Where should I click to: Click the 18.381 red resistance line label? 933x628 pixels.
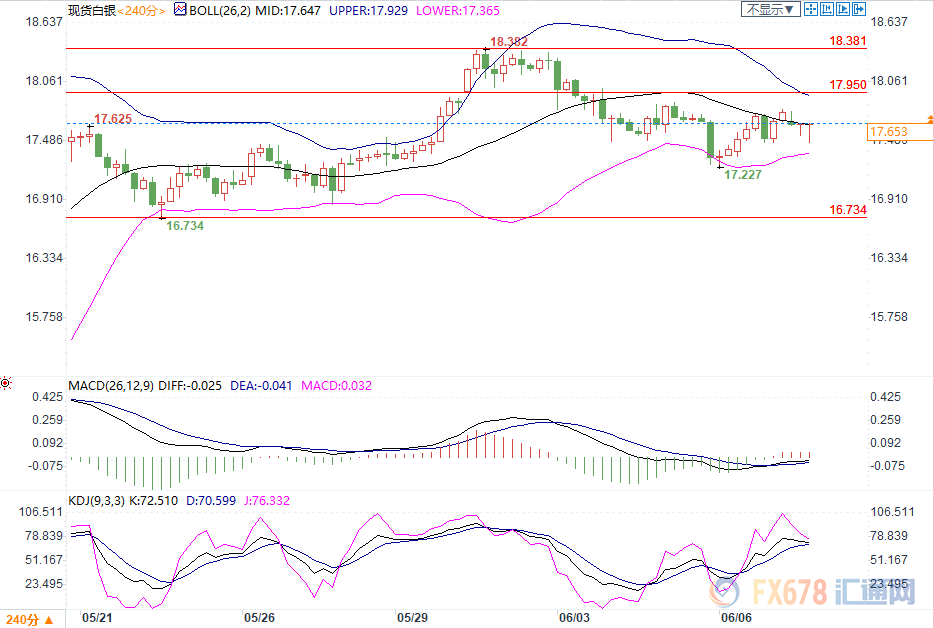(x=846, y=41)
